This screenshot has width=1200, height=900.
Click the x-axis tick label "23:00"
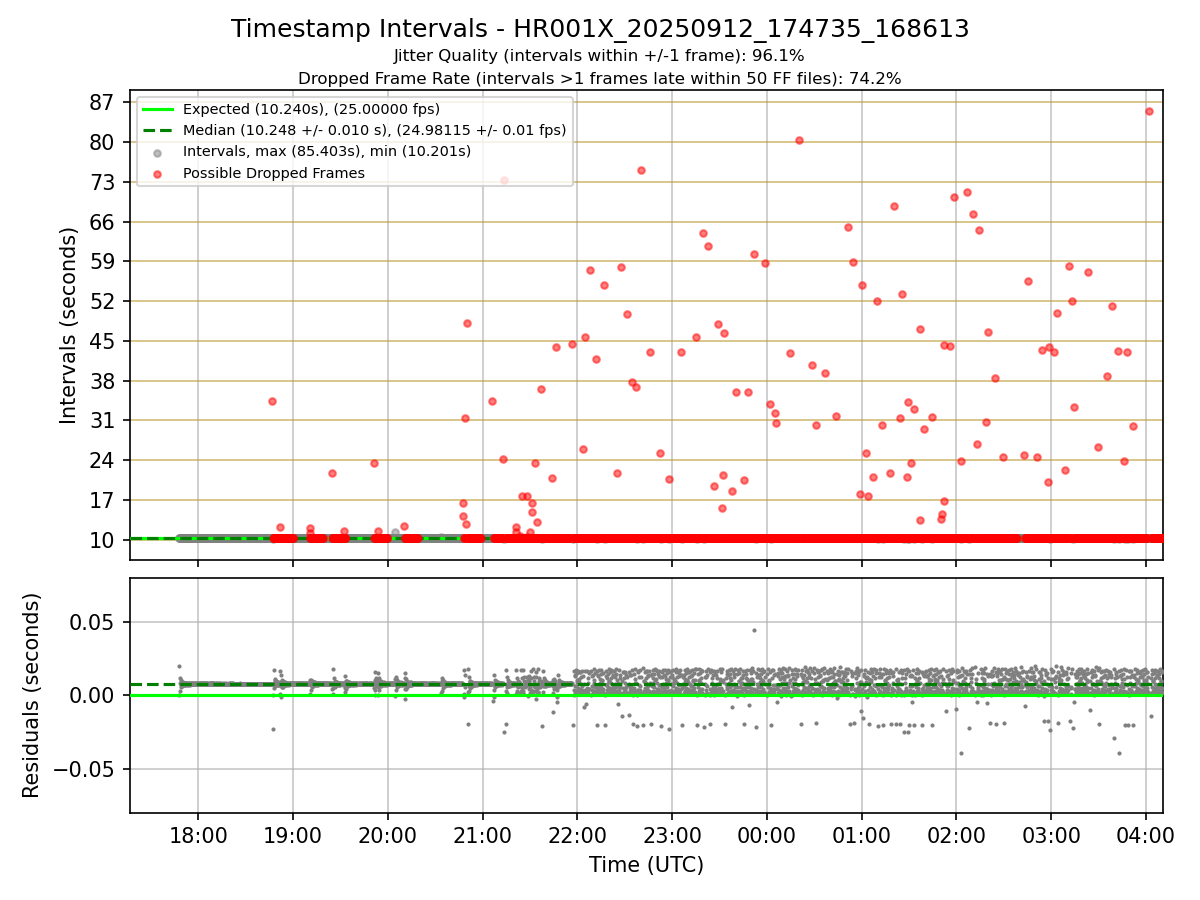pos(672,834)
